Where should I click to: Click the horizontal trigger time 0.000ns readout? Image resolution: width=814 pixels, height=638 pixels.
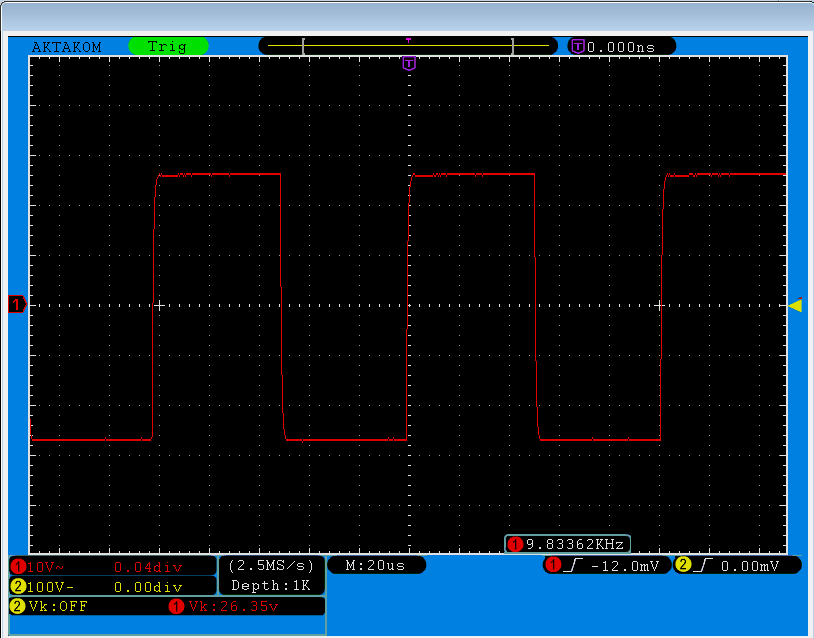621,47
